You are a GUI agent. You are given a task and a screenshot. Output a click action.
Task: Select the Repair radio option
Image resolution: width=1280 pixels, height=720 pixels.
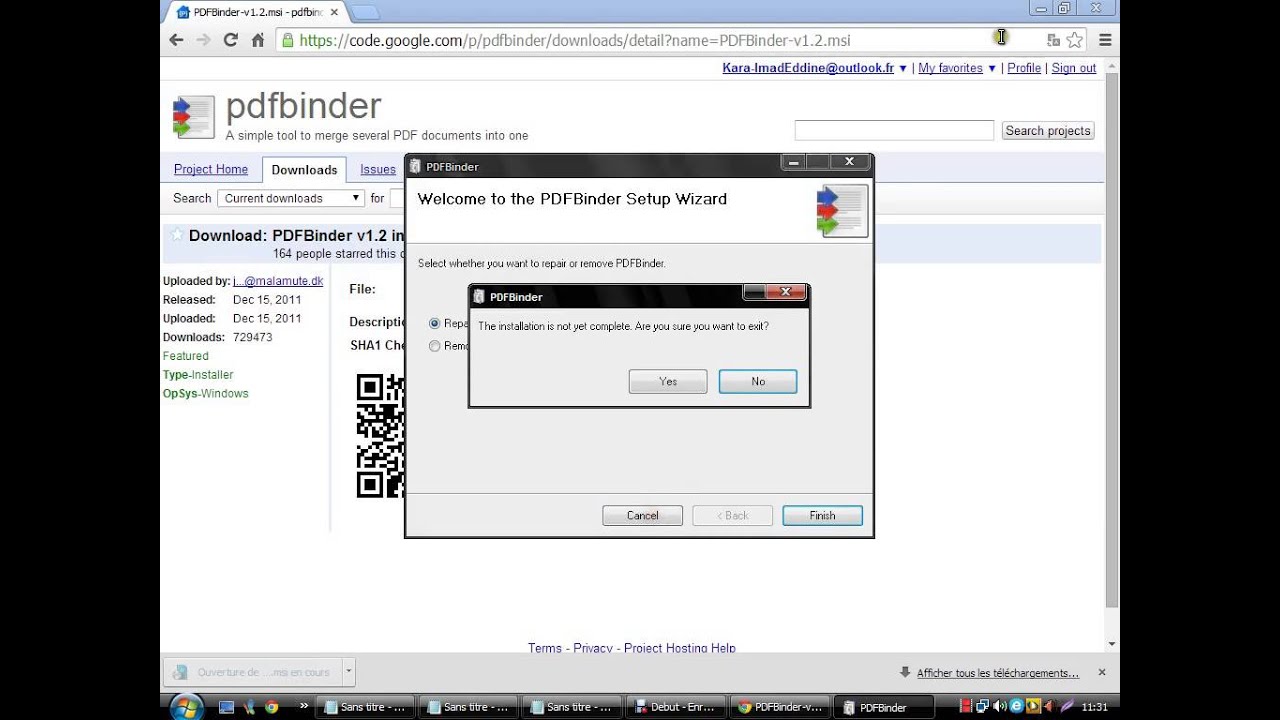click(x=434, y=324)
